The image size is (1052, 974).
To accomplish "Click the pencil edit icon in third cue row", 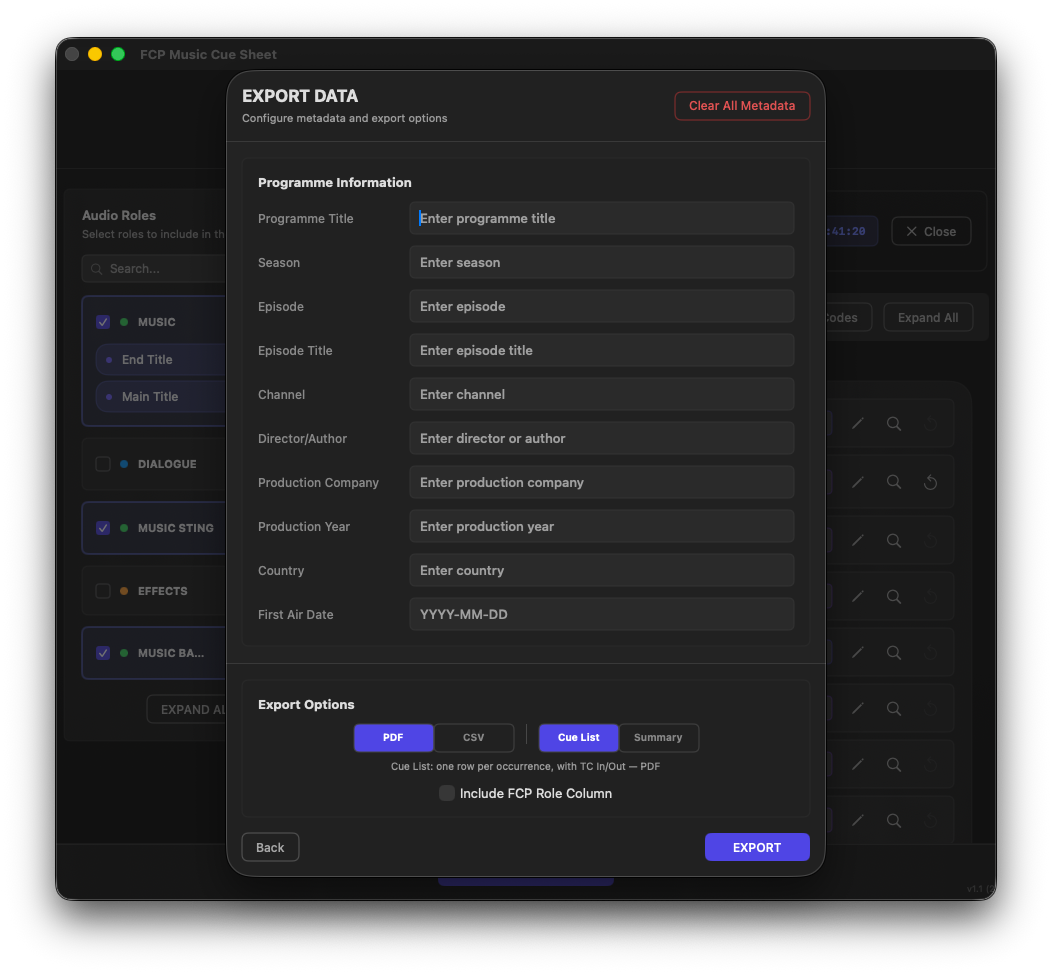I will pyautogui.click(x=857, y=540).
